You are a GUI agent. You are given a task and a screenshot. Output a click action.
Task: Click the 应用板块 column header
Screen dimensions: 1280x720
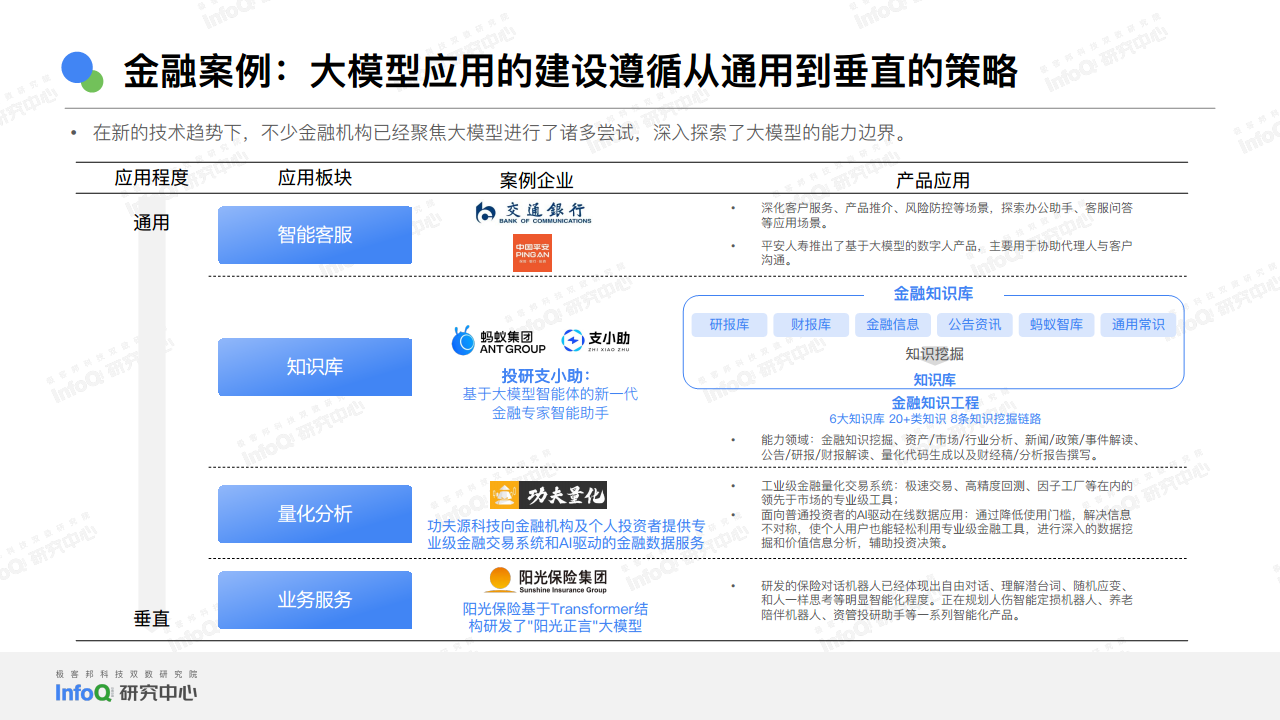tap(315, 178)
